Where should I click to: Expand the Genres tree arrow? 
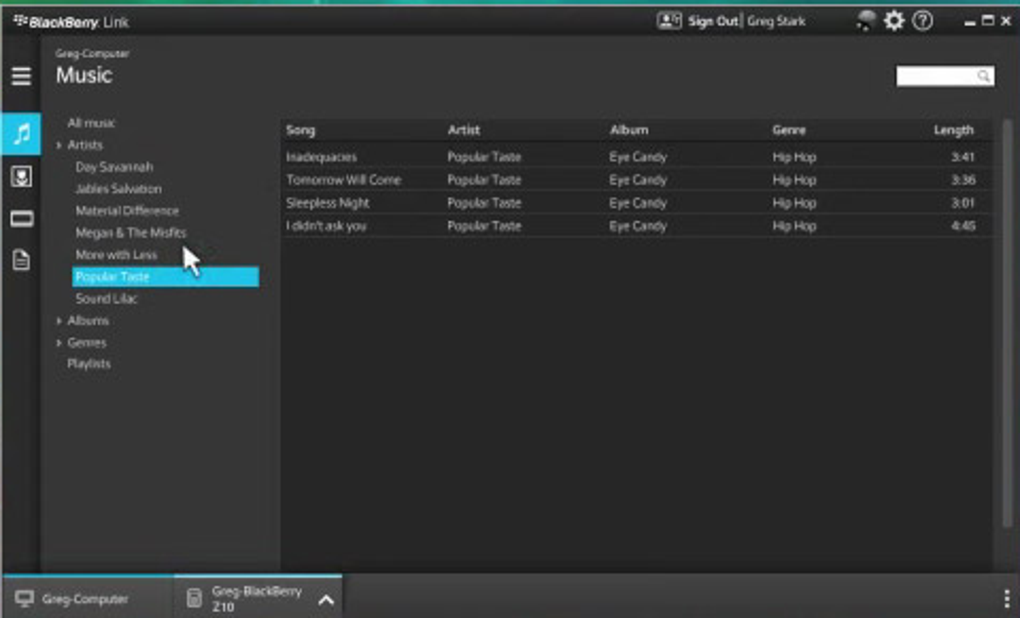click(x=59, y=343)
